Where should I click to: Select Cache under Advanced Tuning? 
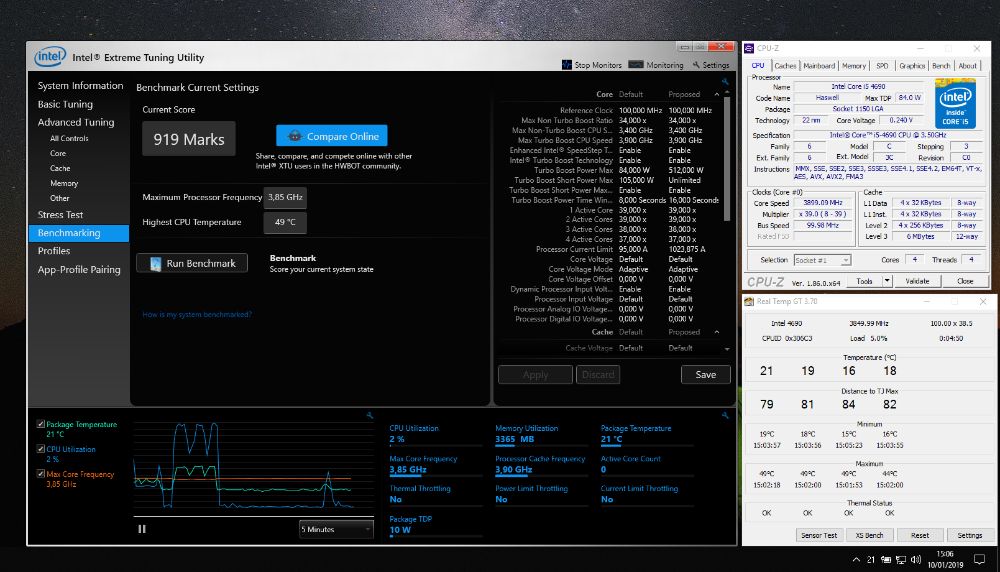(x=60, y=168)
